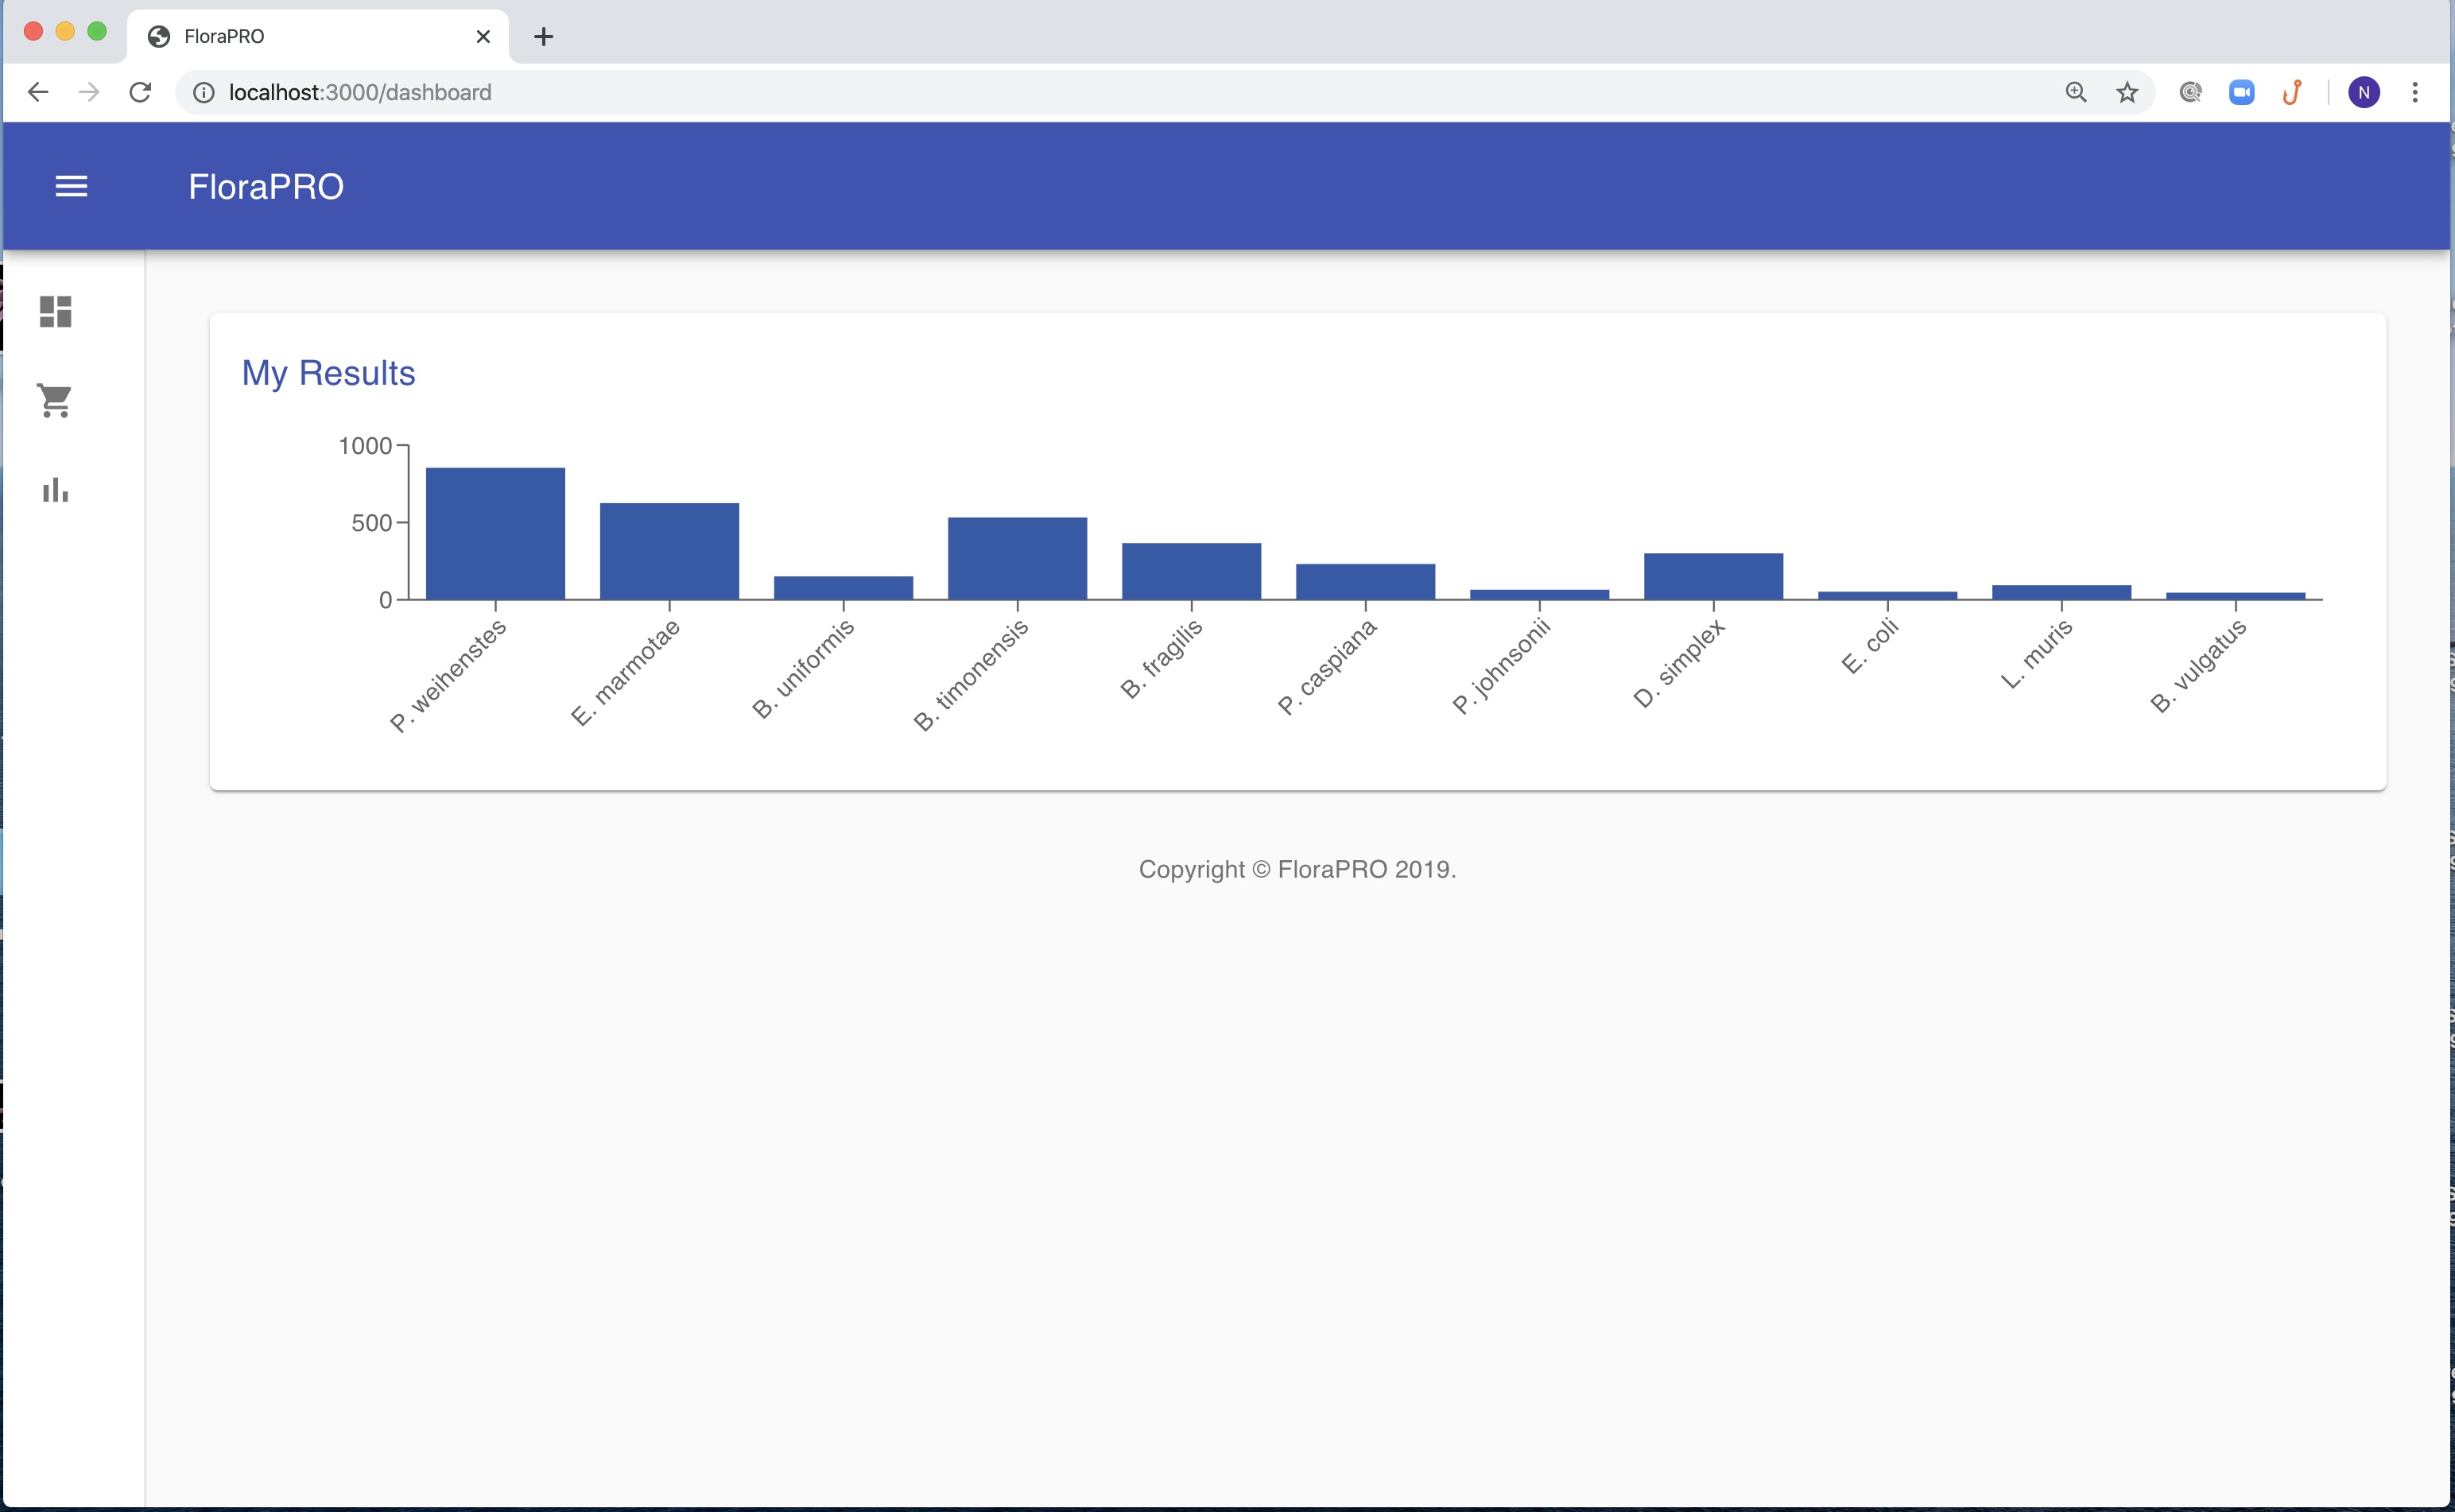This screenshot has height=1512, width=2455.
Task: Click the L. muris axis label
Action: pyautogui.click(x=2036, y=654)
